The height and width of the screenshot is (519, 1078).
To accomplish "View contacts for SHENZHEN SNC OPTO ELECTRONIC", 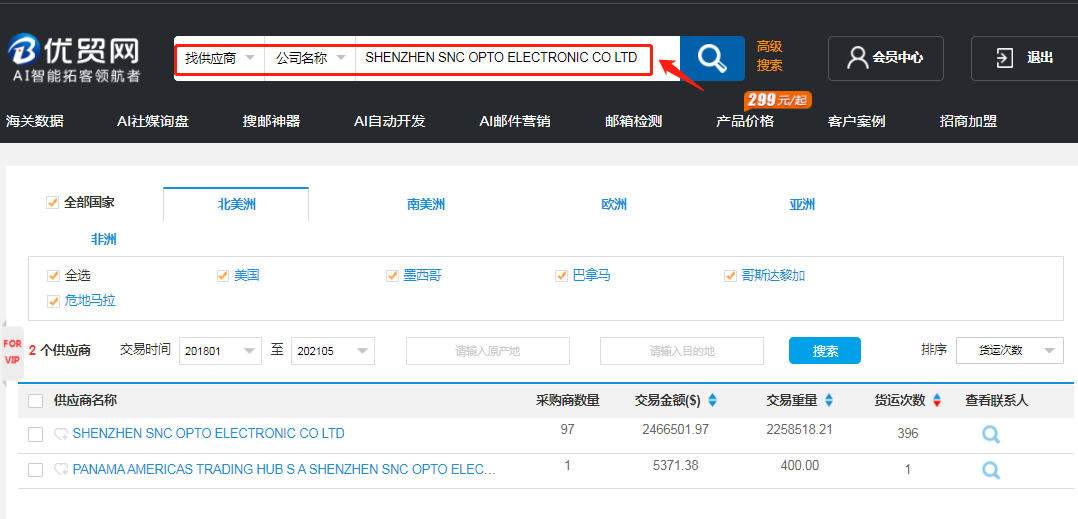I will 991,434.
